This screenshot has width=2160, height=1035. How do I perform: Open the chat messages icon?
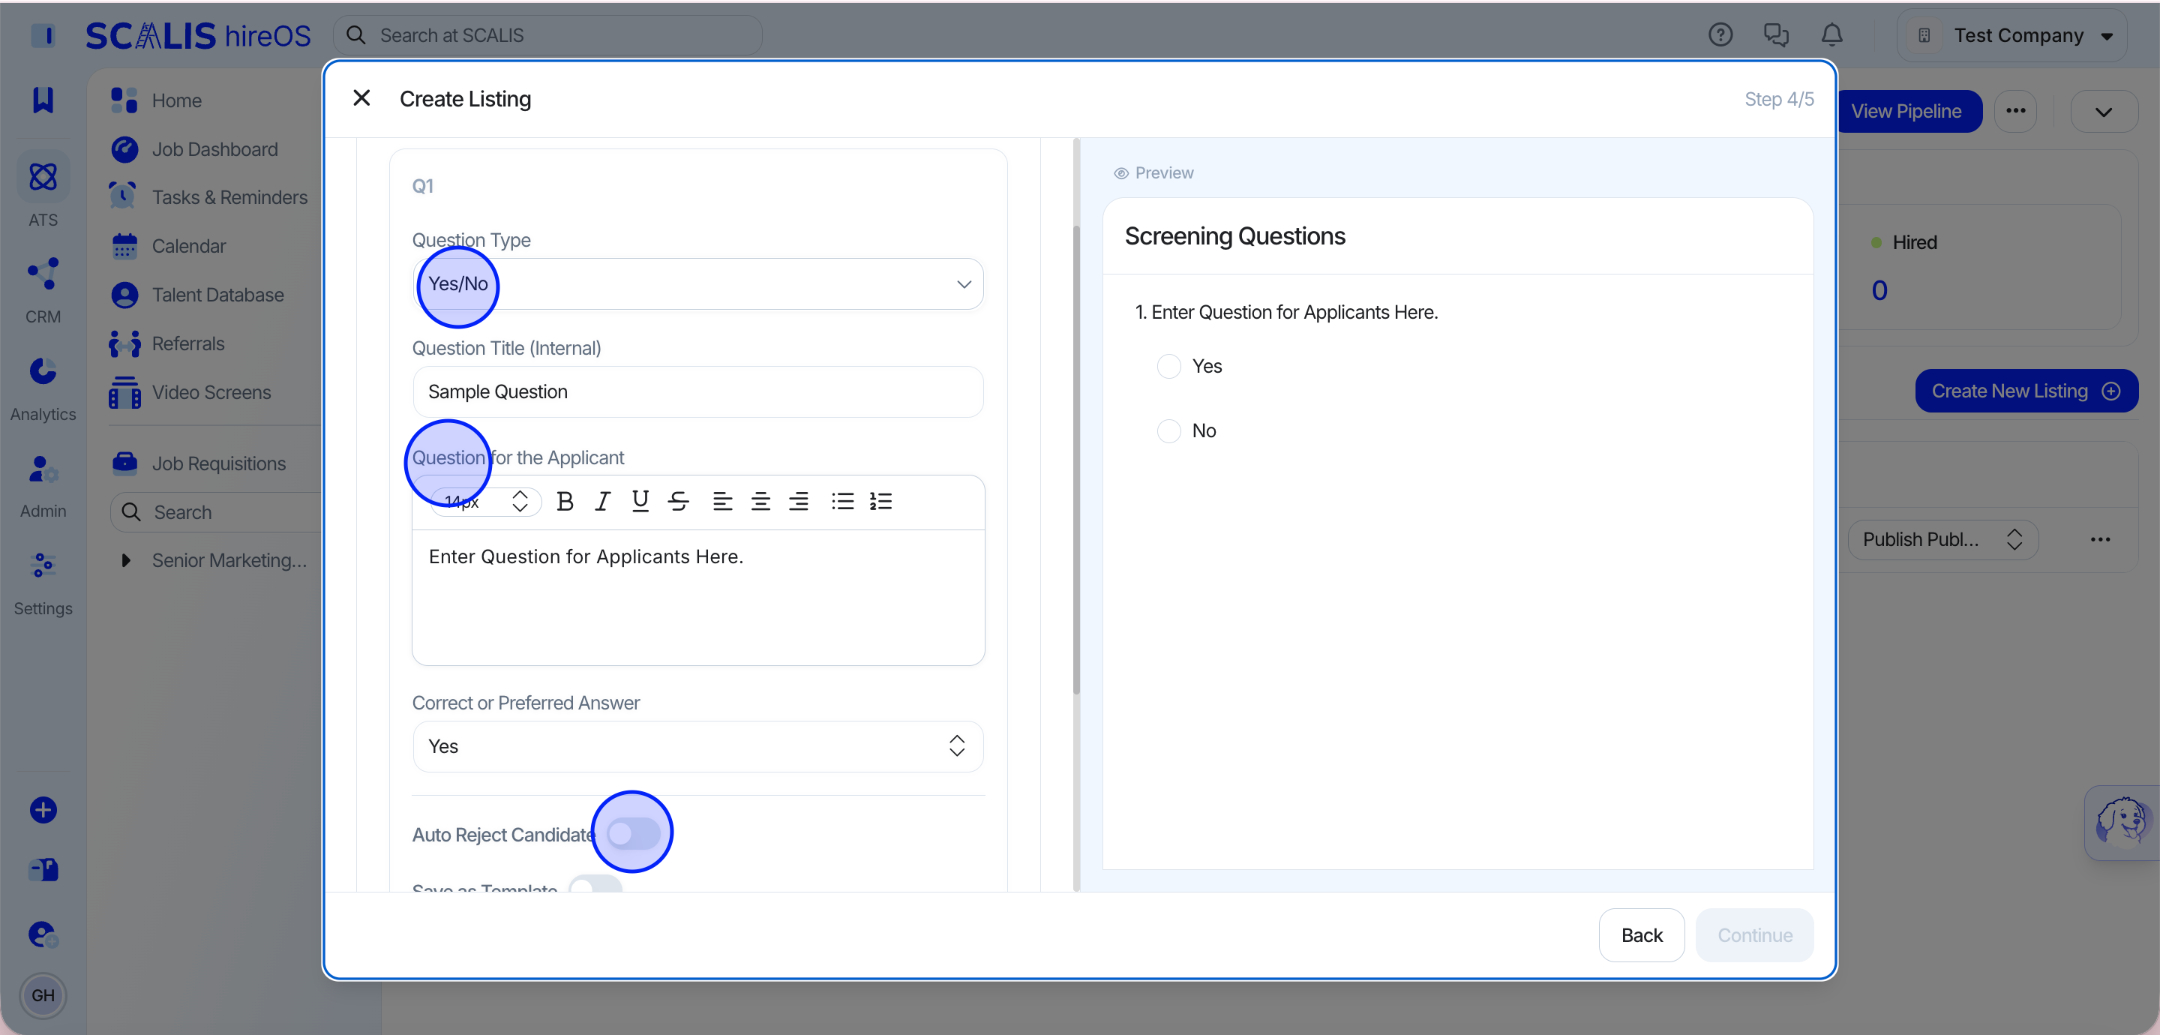(x=1776, y=35)
